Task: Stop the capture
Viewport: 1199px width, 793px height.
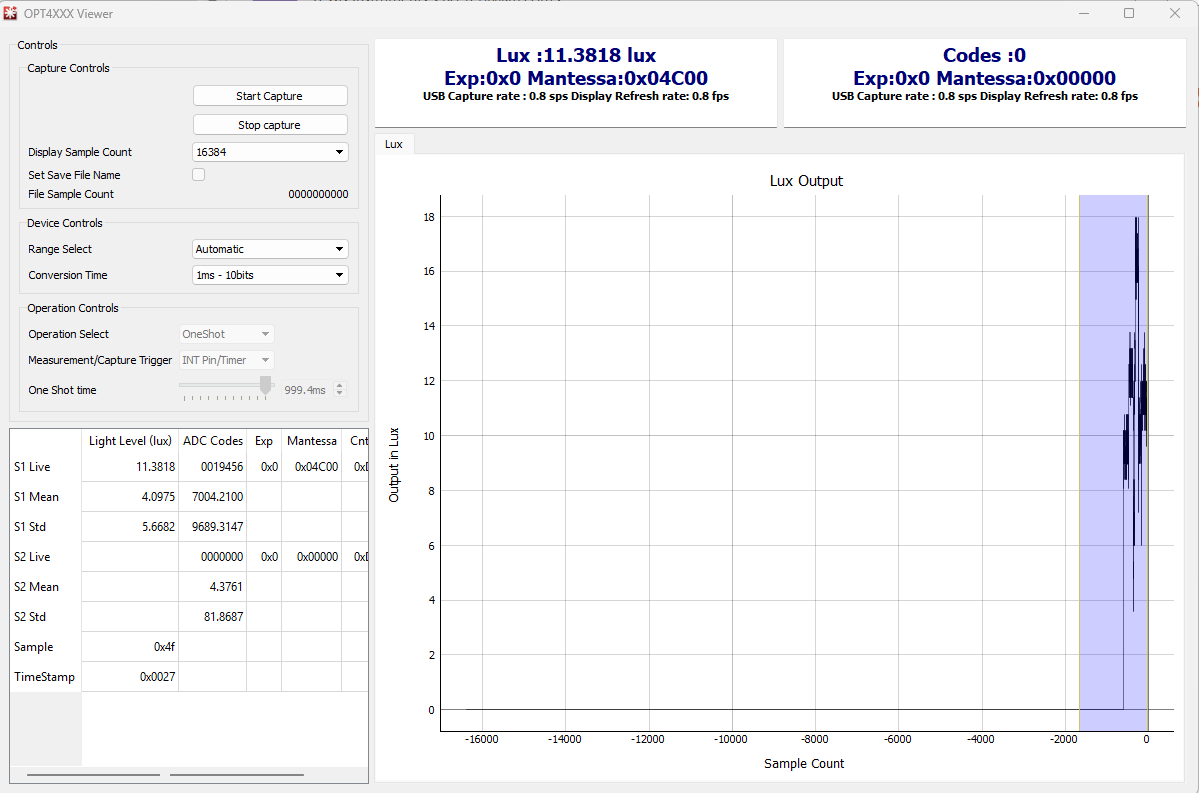Action: 270,125
